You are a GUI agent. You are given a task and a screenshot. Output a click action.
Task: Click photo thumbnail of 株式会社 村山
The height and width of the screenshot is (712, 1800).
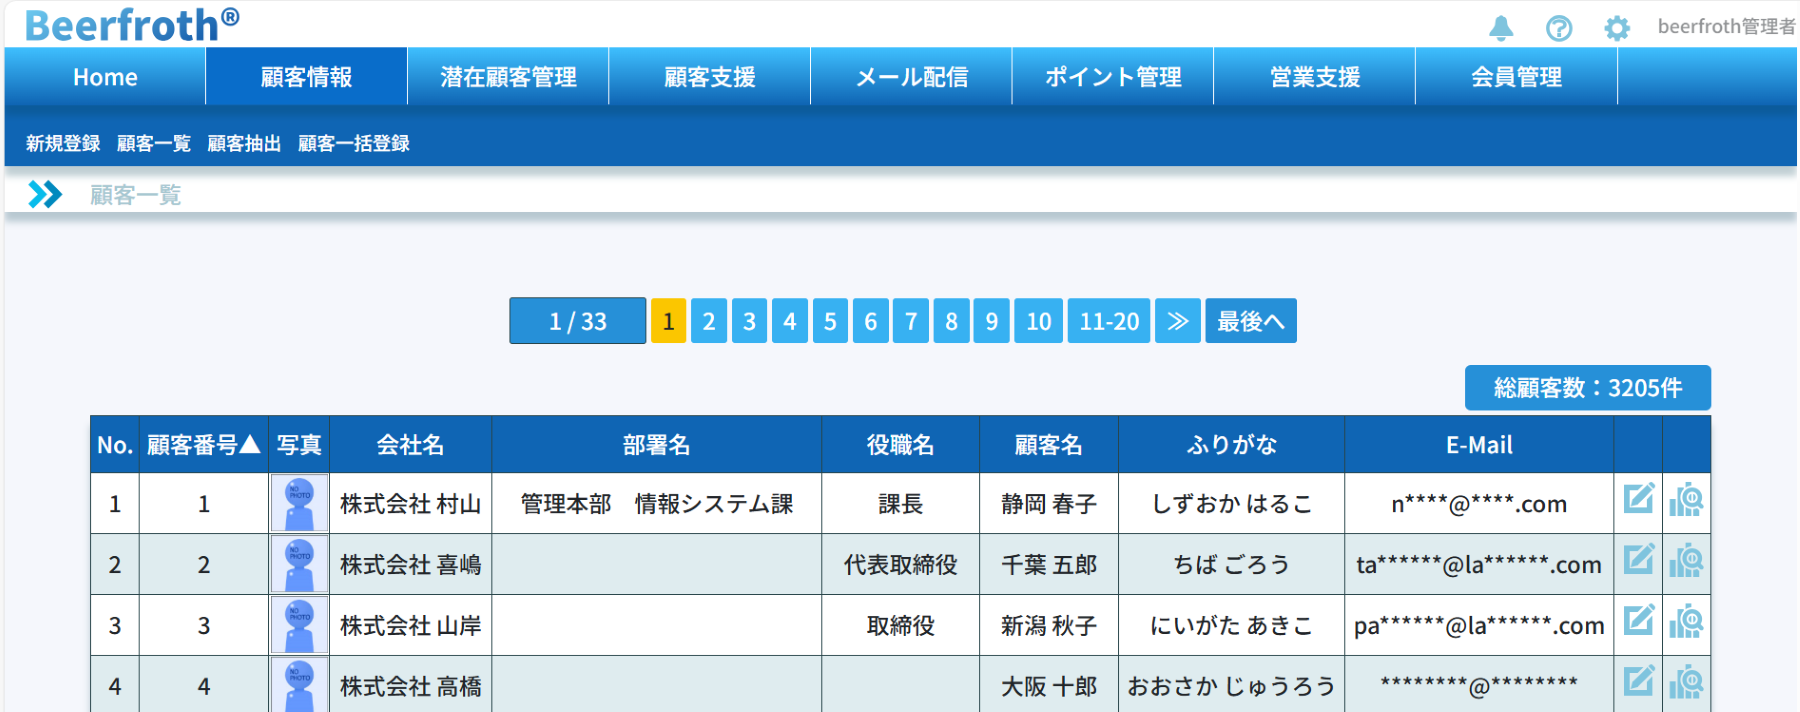pos(299,503)
